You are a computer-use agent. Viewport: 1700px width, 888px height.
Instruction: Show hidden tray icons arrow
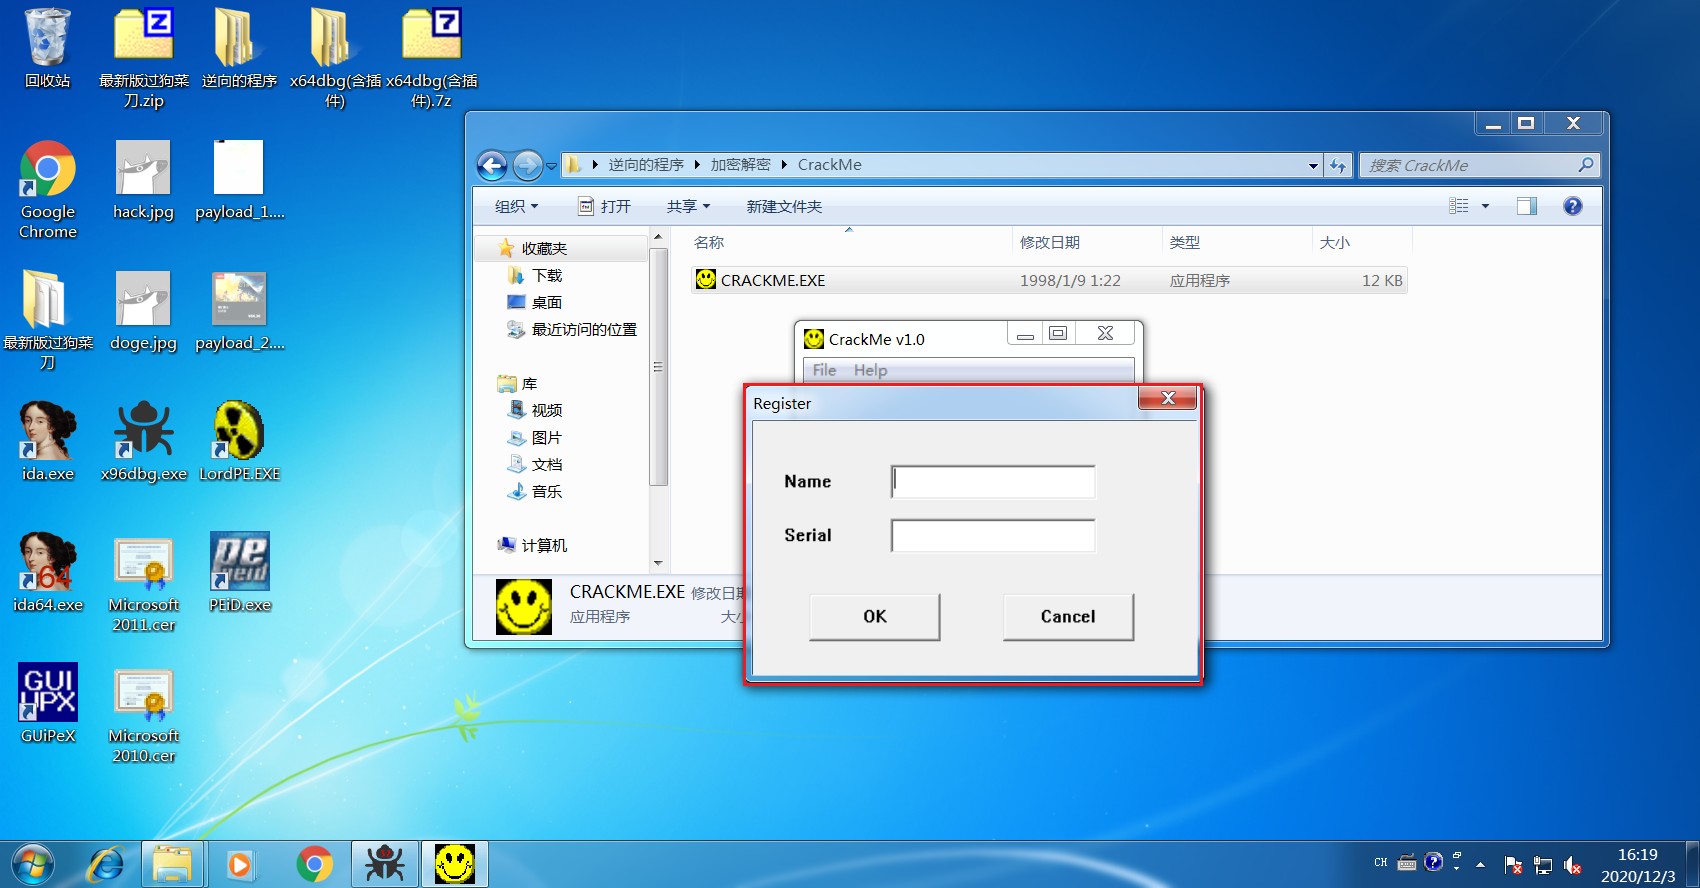click(1480, 864)
